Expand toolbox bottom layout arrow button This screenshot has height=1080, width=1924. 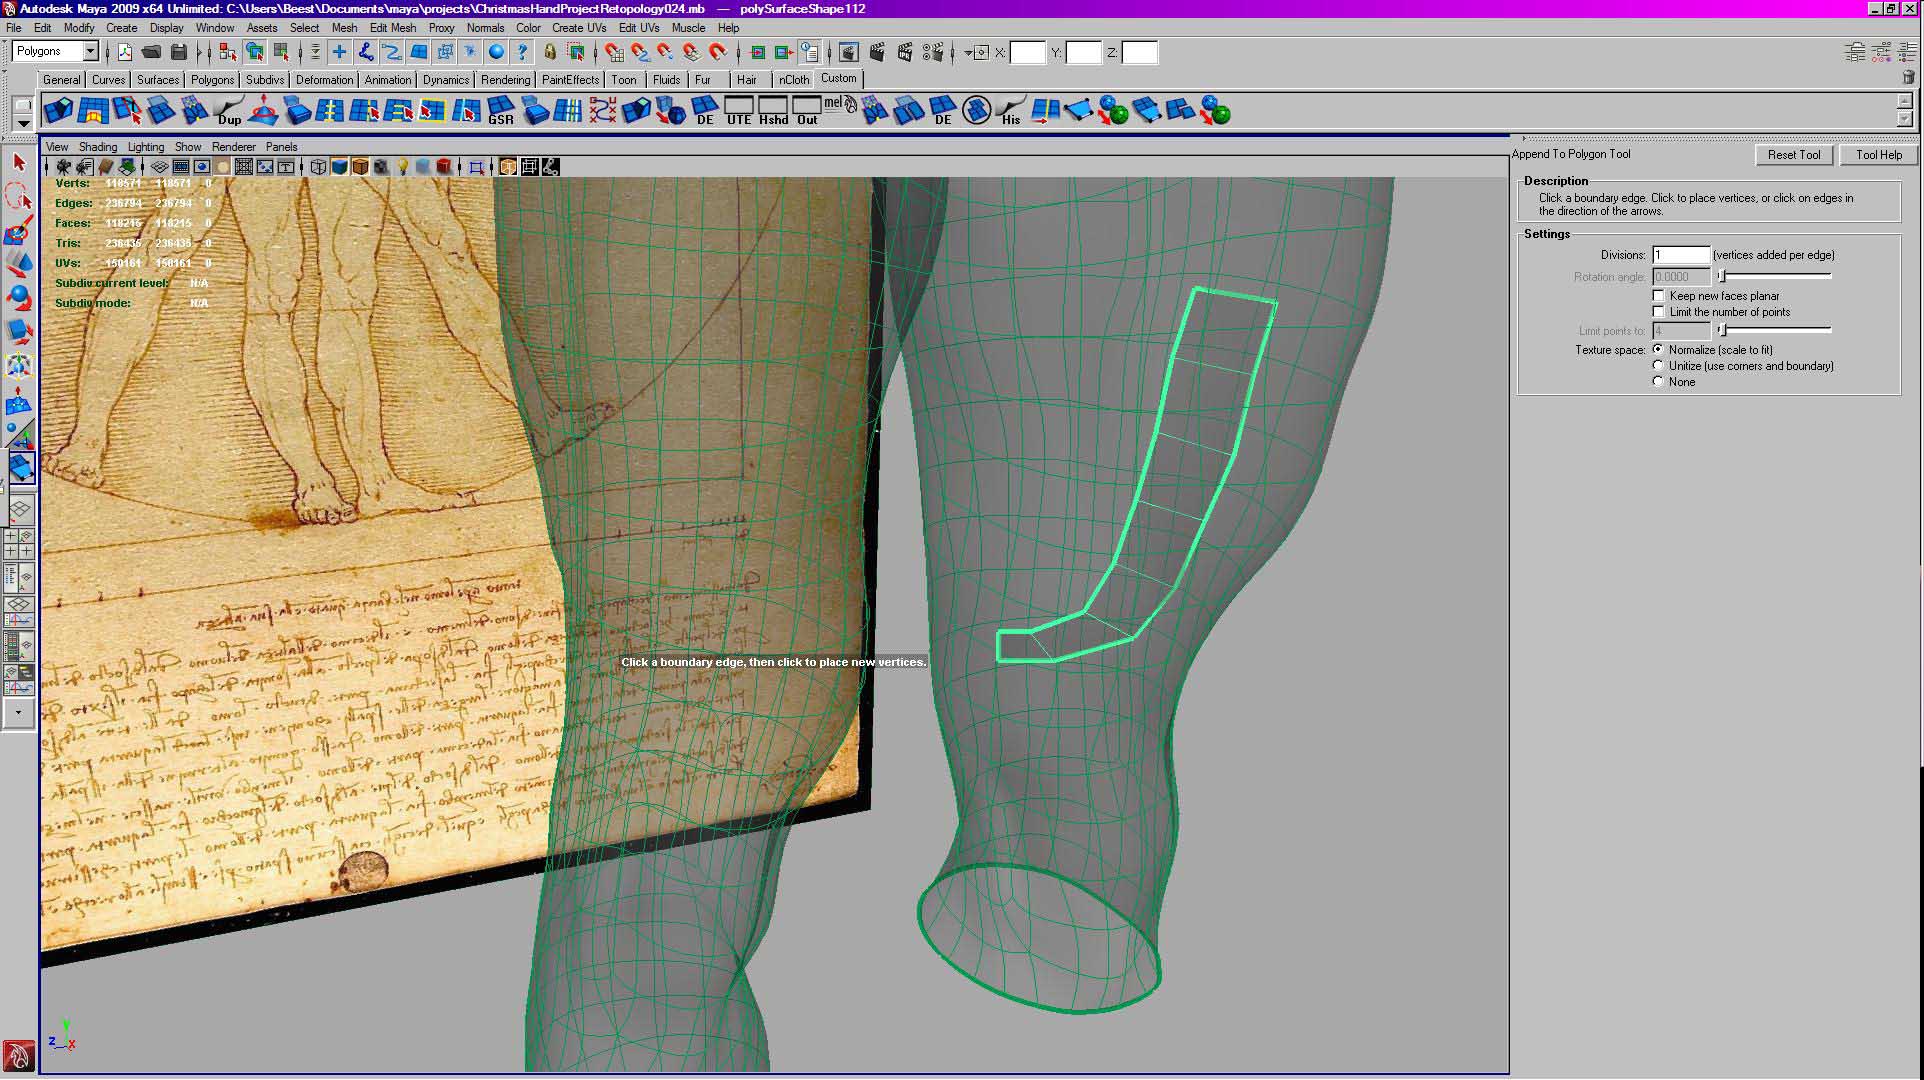pyautogui.click(x=18, y=713)
